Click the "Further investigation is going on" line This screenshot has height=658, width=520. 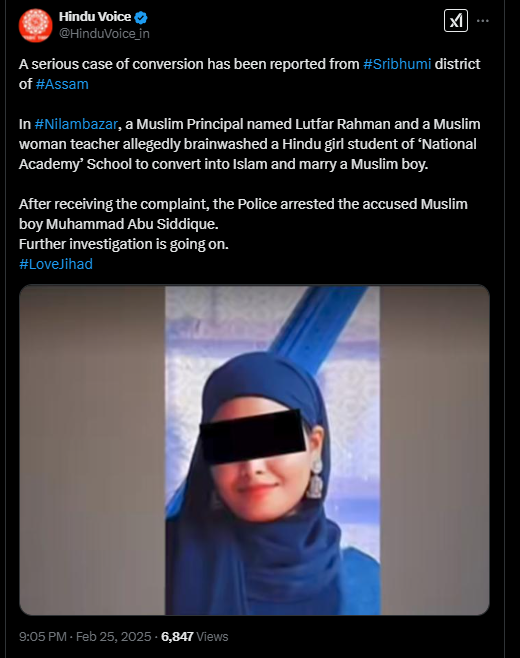tap(124, 244)
